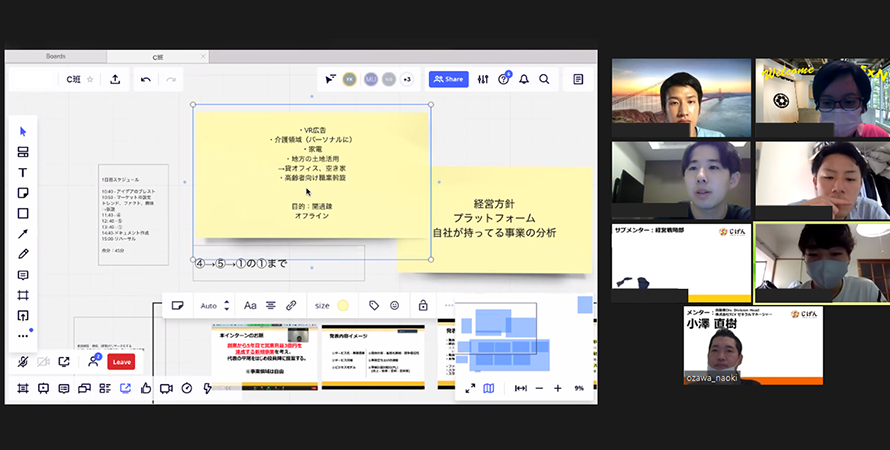Expand more tools with the three-dots button
This screenshot has width=890, height=450.
[x=23, y=336]
